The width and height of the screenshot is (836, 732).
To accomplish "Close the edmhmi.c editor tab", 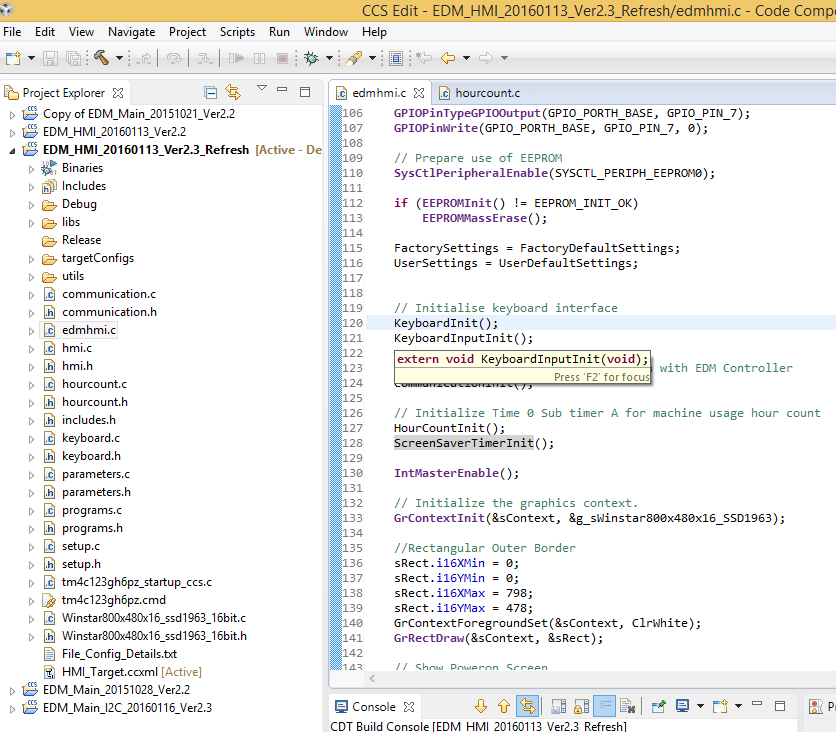I will pyautogui.click(x=419, y=93).
